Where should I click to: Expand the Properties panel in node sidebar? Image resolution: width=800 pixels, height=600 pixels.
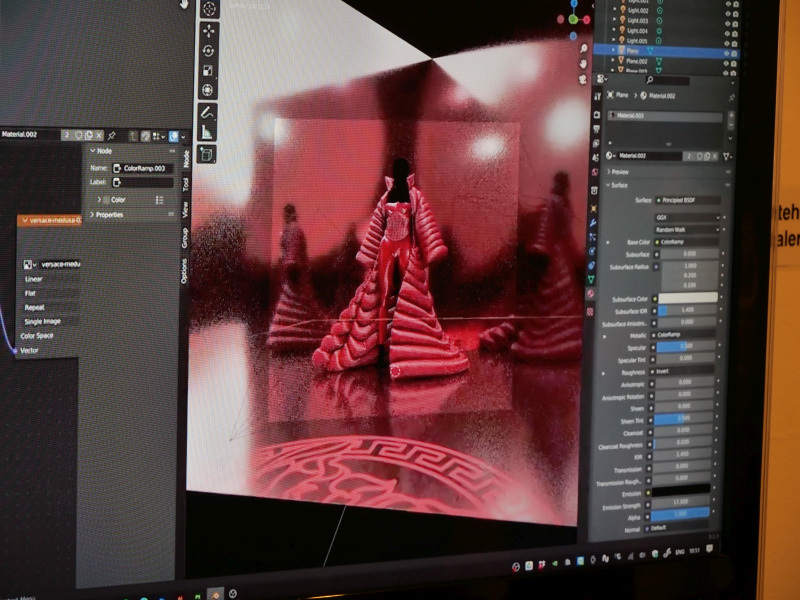click(x=107, y=215)
